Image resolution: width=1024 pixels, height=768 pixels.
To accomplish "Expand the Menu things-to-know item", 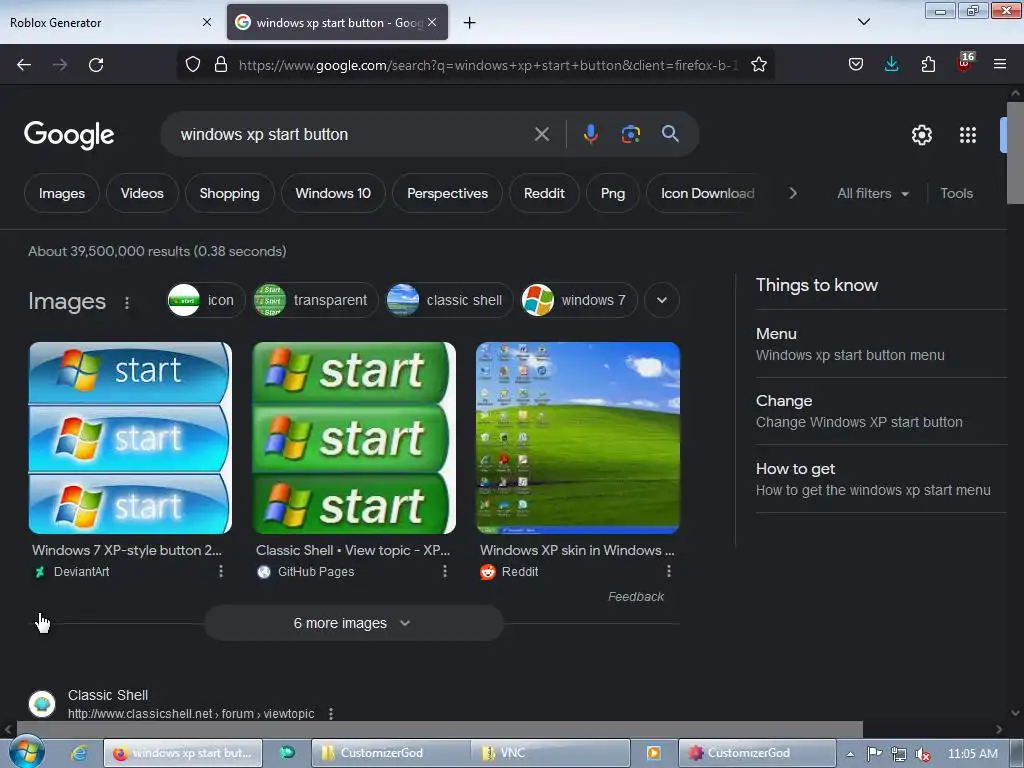I will (881, 344).
